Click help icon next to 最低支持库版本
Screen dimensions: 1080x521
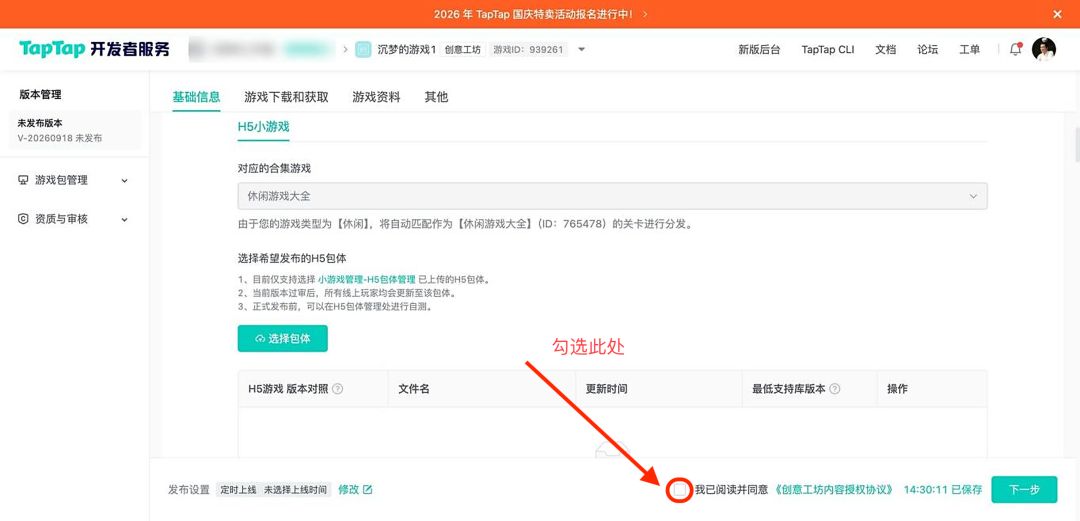point(835,389)
